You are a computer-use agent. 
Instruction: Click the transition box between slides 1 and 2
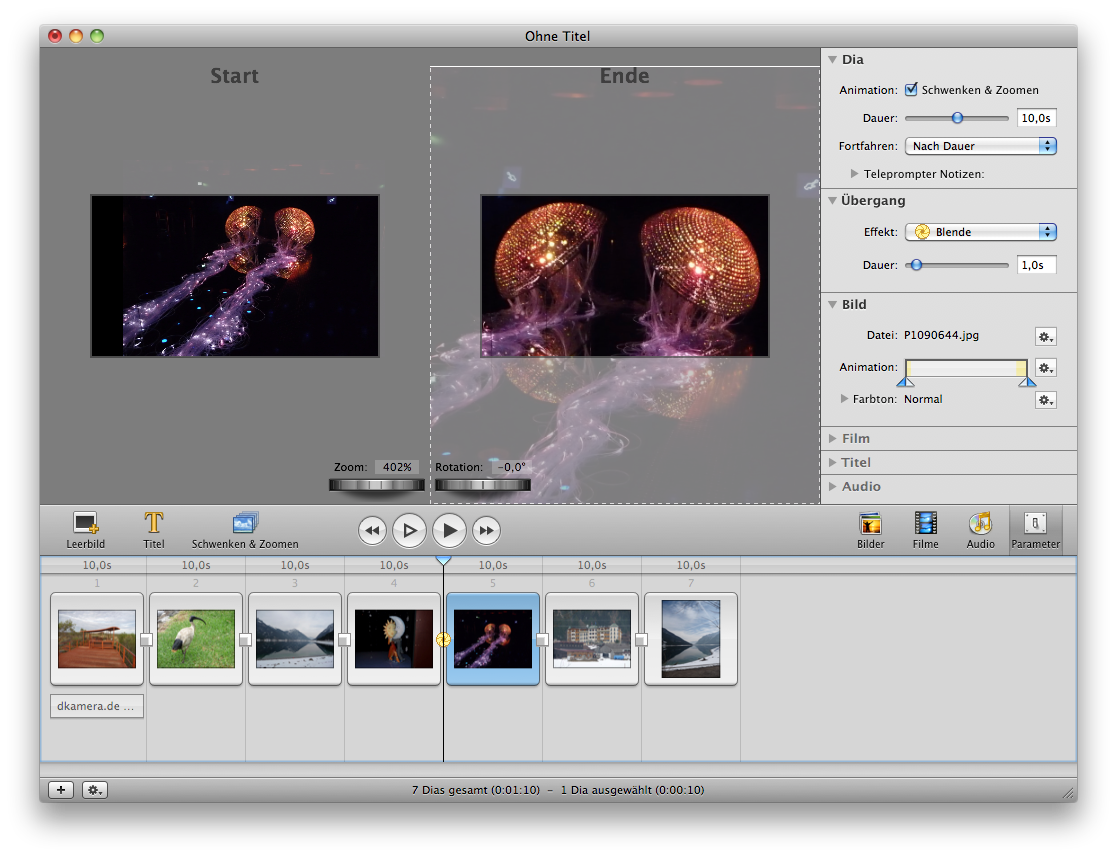(146, 640)
